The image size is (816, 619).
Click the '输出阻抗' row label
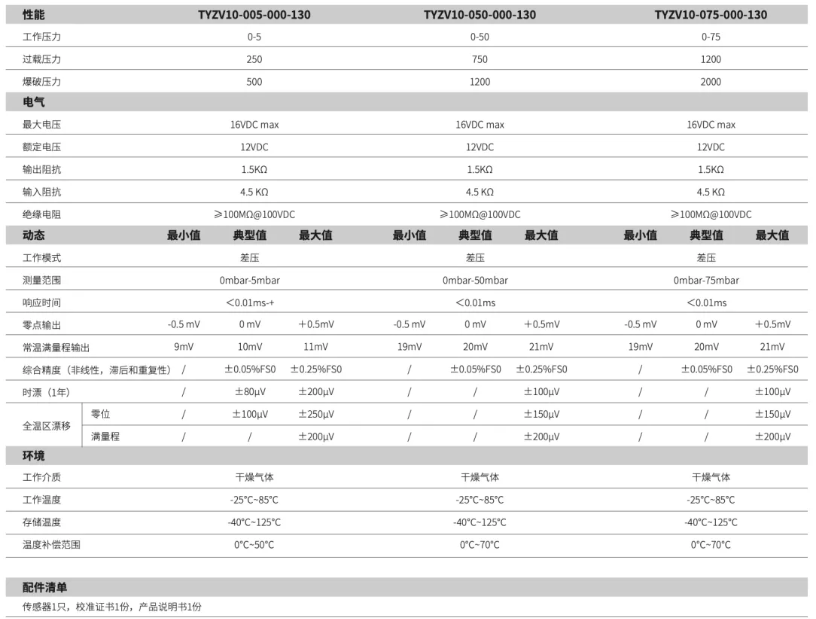click(x=42, y=169)
